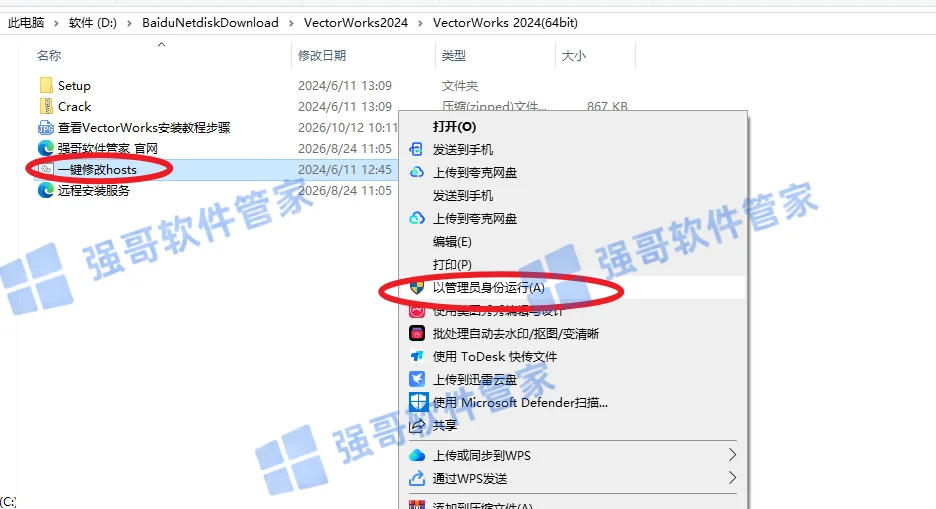Image resolution: width=936 pixels, height=509 pixels.
Task: Click the share icon beside 共享
Action: click(417, 425)
